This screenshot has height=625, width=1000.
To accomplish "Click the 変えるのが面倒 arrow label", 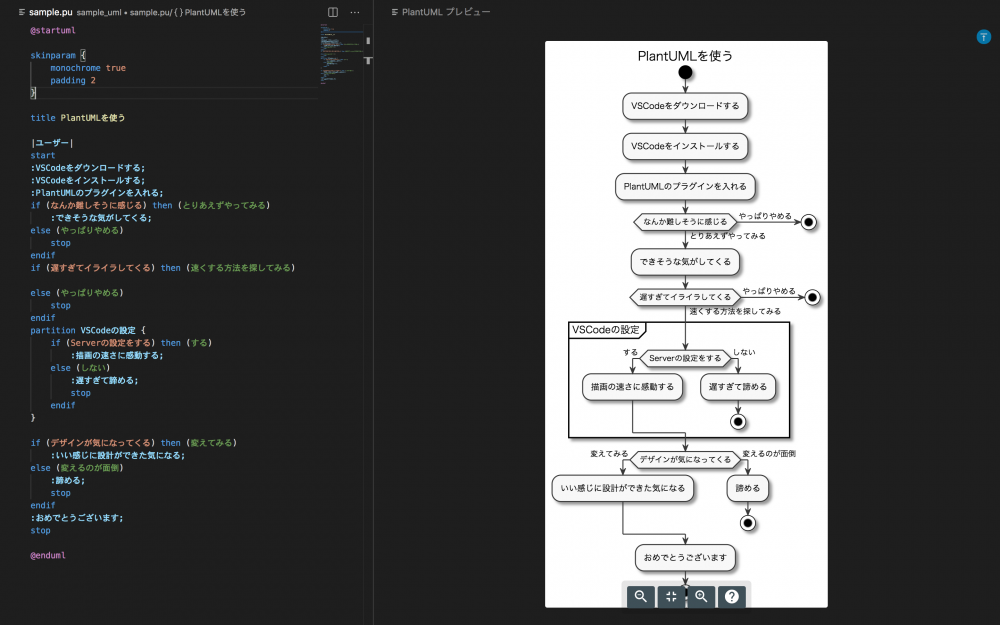I will pos(769,453).
